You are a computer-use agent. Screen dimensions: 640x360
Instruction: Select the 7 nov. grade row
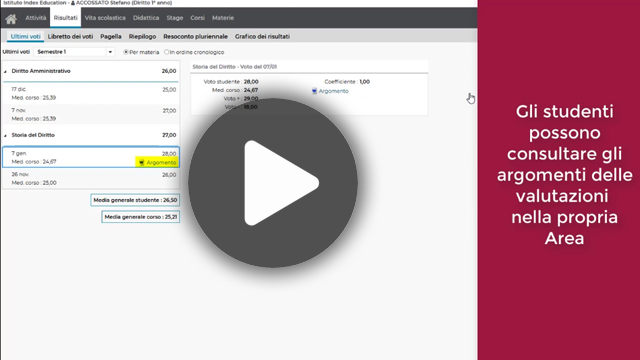pos(91,114)
